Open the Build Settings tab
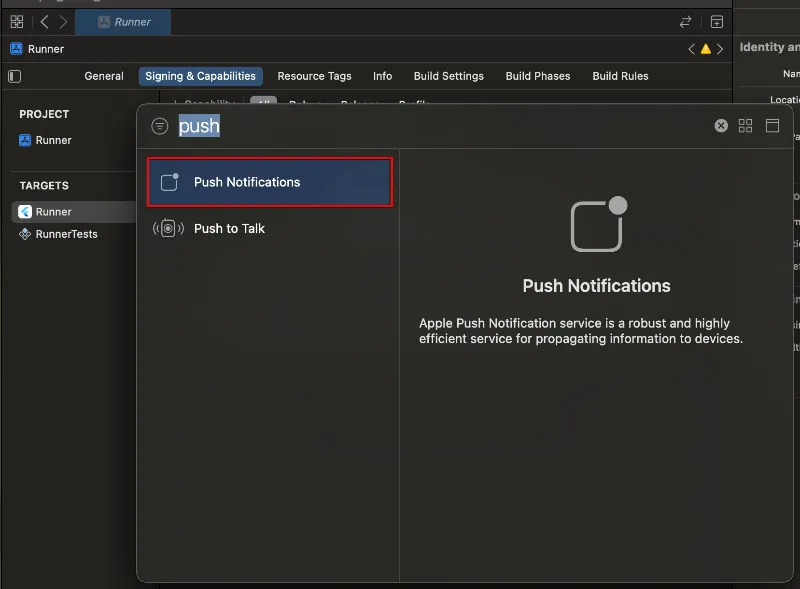 pos(448,76)
